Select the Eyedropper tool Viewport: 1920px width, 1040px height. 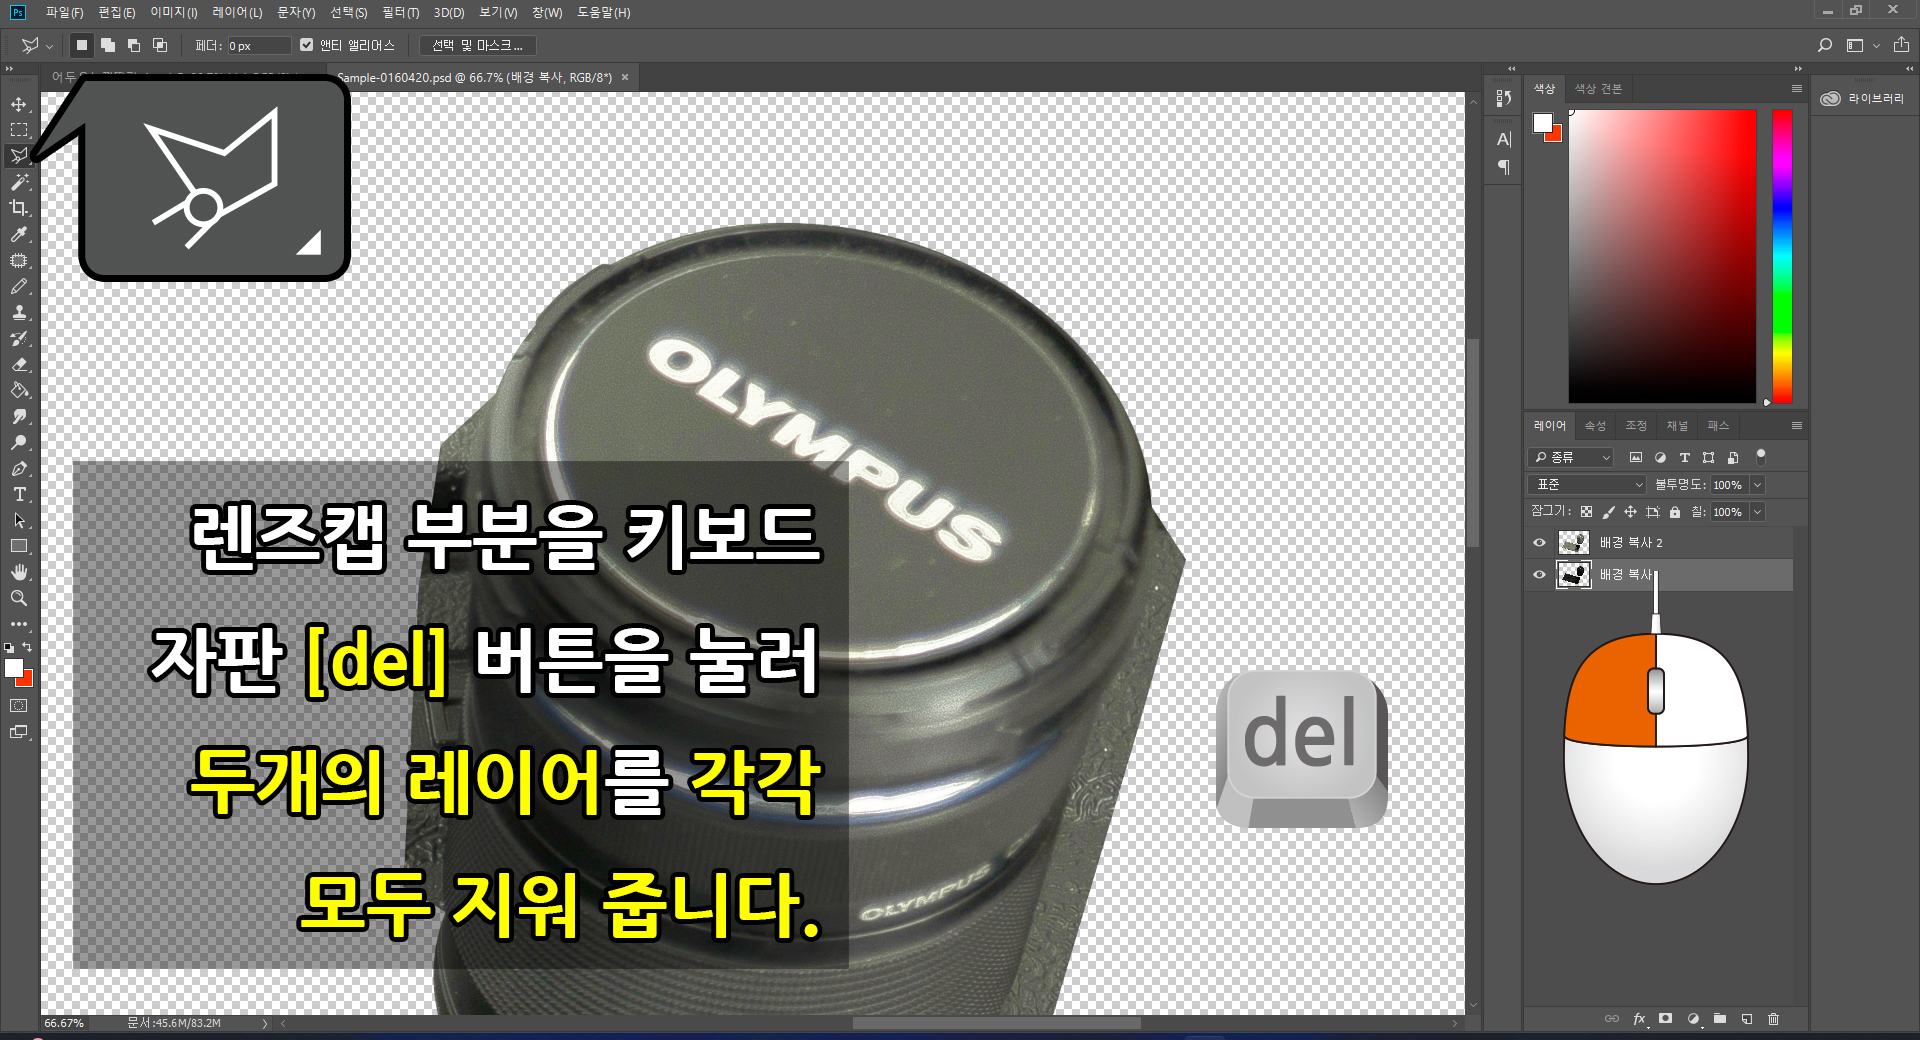pos(19,234)
